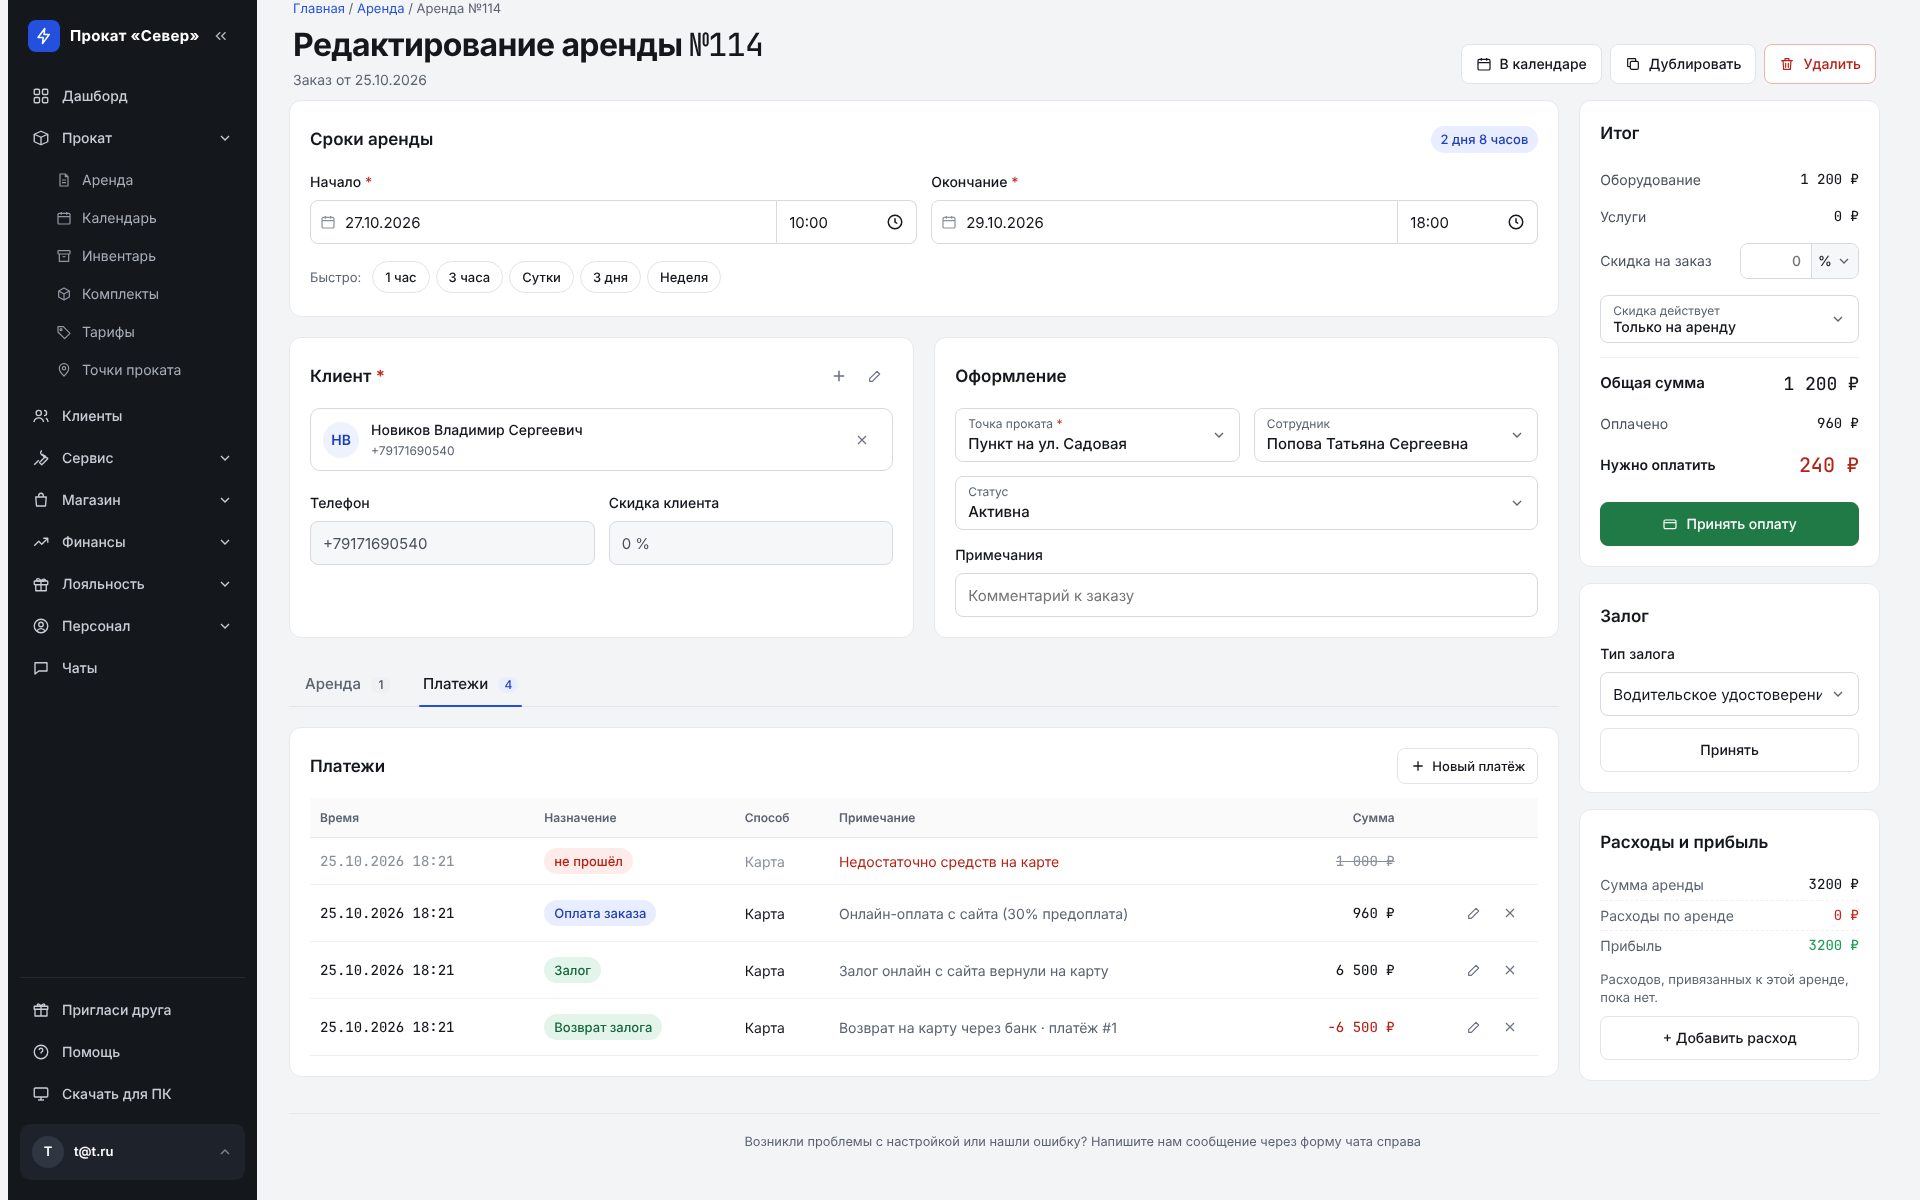Image resolution: width=1920 pixels, height=1200 pixels.
Task: Collapse the Прокат sidebar section
Action: tap(132, 138)
